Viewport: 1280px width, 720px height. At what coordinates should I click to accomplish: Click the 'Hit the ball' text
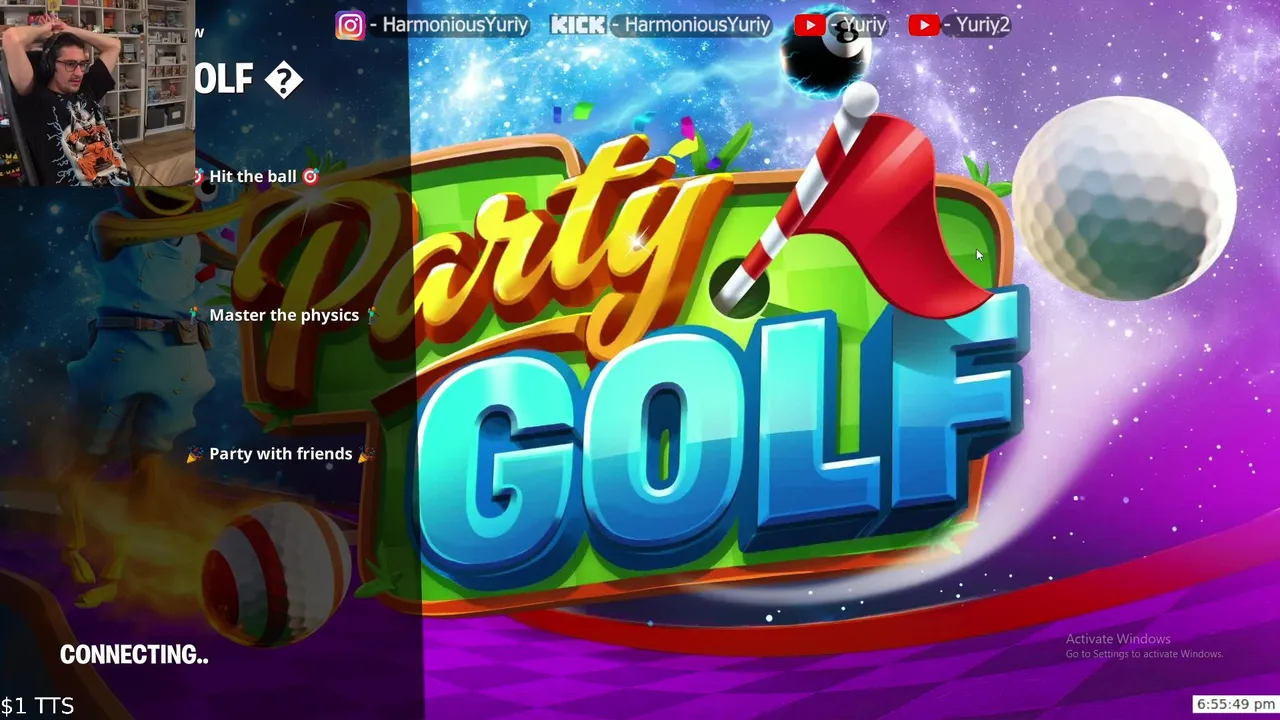pyautogui.click(x=252, y=176)
